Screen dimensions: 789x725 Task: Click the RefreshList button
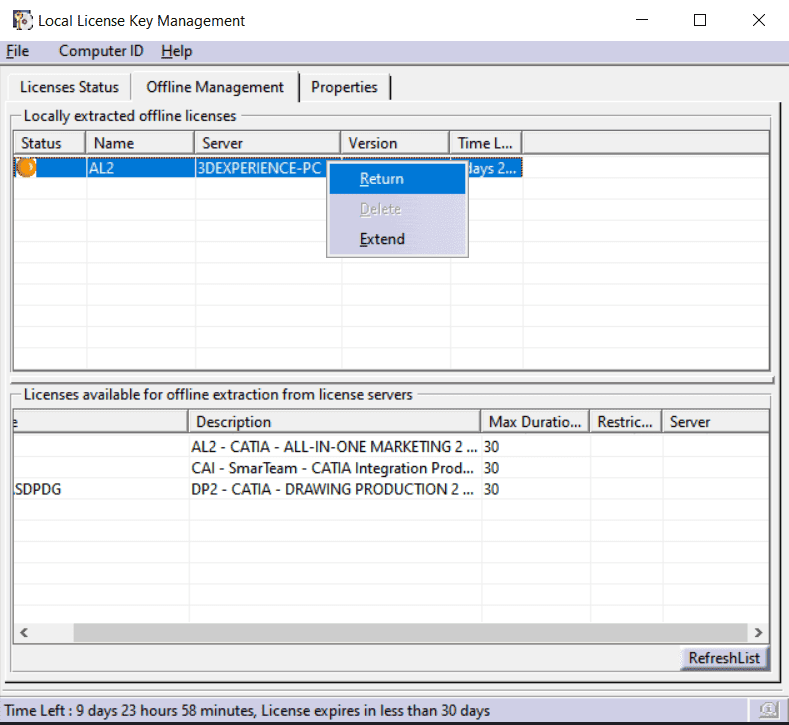[724, 658]
